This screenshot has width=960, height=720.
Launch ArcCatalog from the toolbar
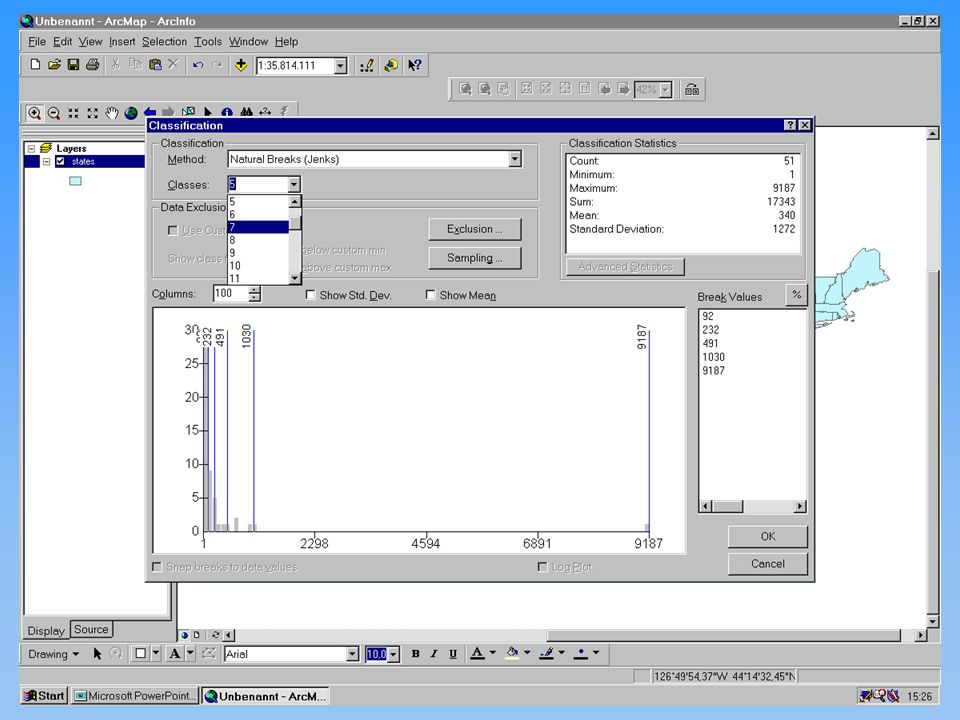(391, 66)
